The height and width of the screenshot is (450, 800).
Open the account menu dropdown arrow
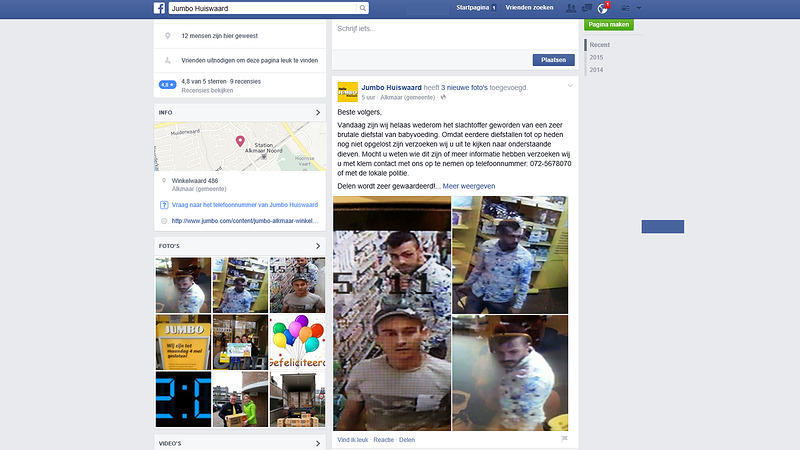639,8
